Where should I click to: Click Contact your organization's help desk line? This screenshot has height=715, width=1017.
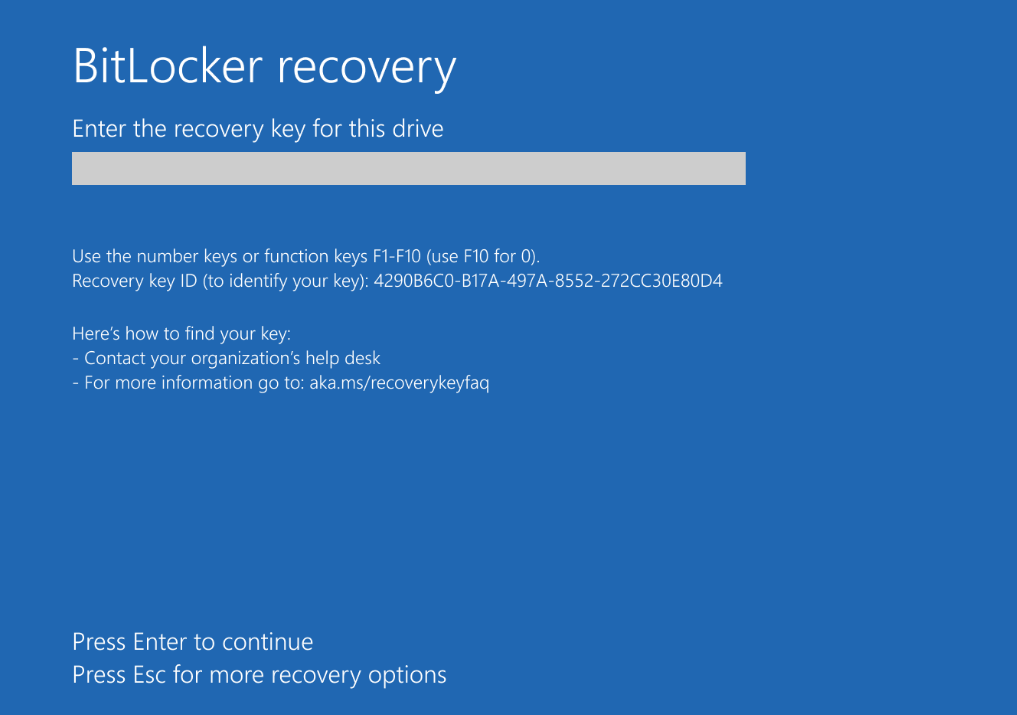click(x=226, y=357)
